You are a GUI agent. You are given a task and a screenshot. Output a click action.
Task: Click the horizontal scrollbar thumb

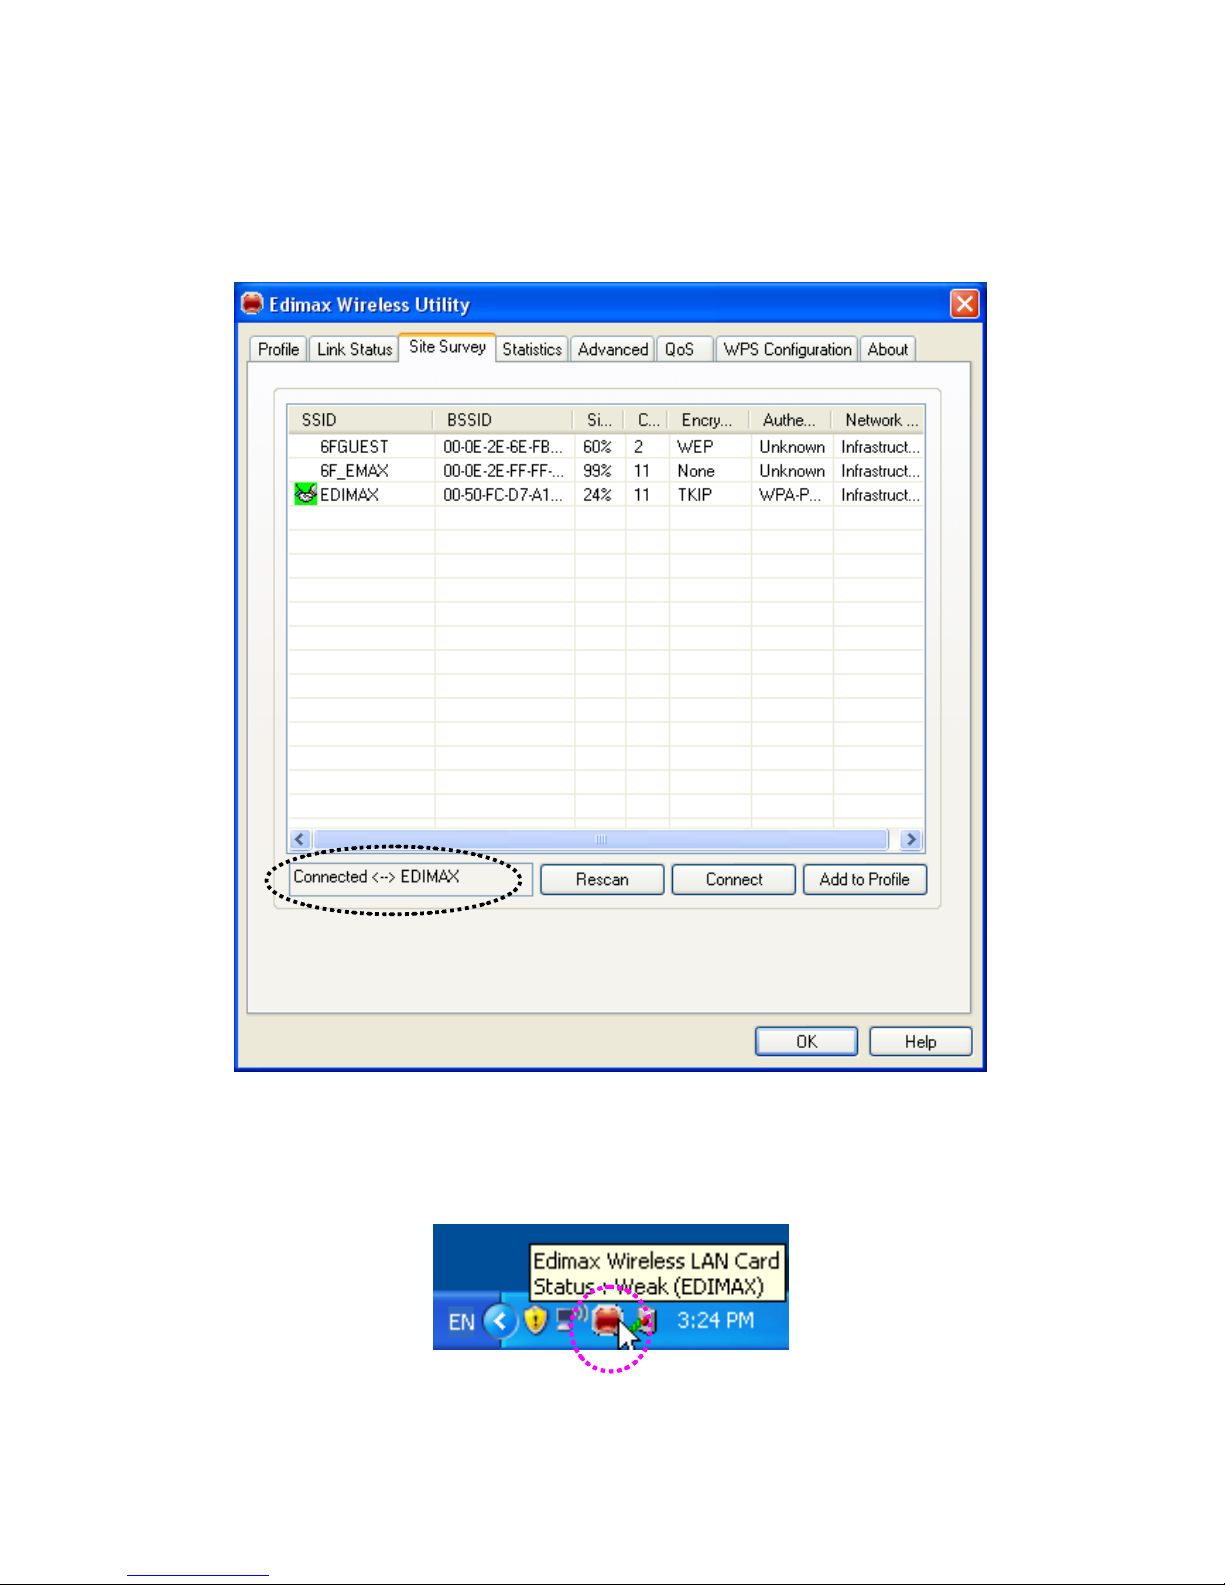click(x=600, y=839)
